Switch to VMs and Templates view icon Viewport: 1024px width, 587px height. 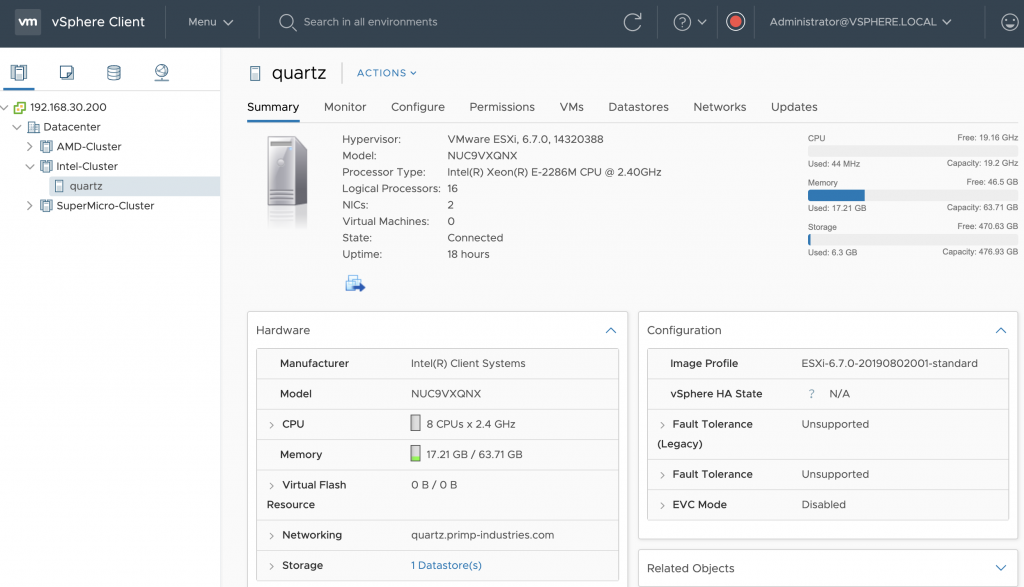pyautogui.click(x=67, y=72)
